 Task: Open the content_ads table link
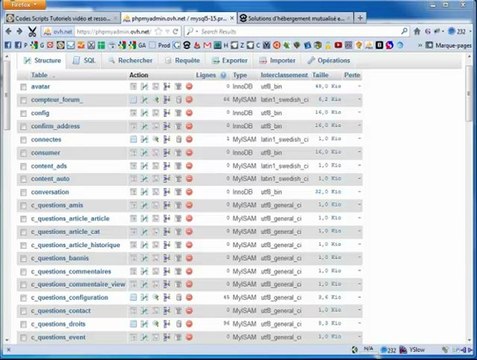tap(49, 166)
